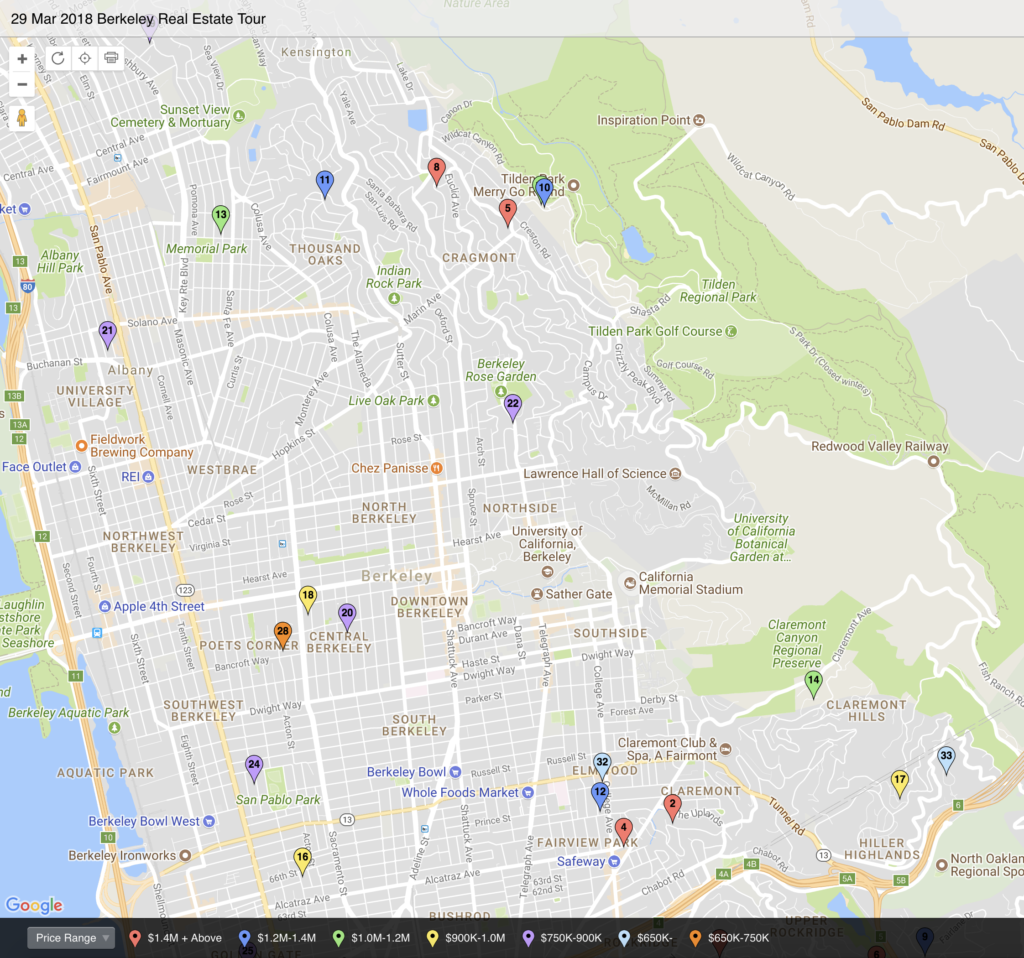Select light blue property marker 33
The image size is (1024, 958).
[946, 760]
